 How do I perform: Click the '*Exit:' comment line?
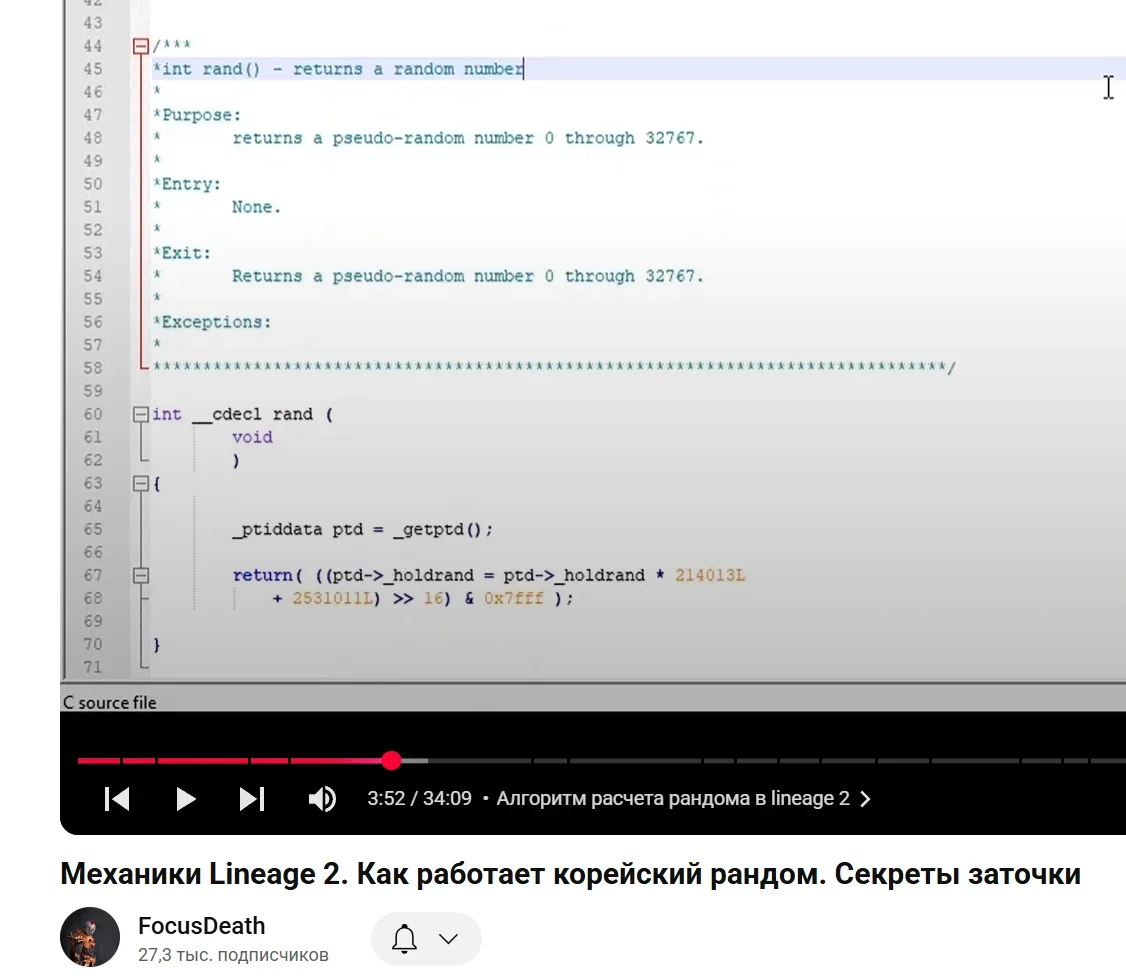pos(182,253)
